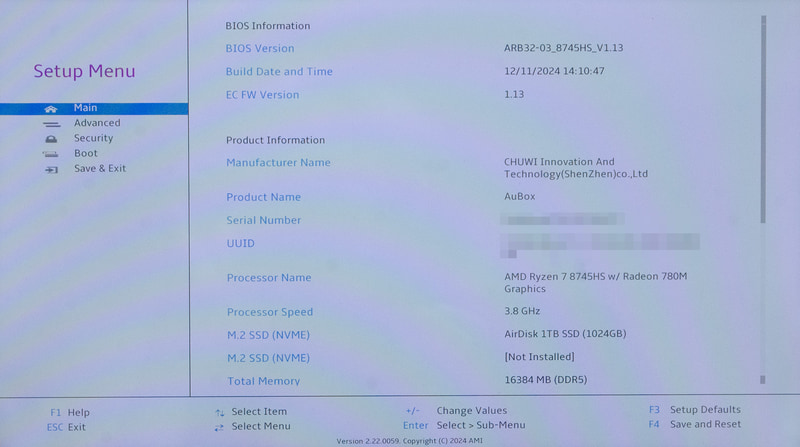Click the CHUWI Innovation manufacturer value
The image size is (800, 447).
pyautogui.click(x=576, y=168)
